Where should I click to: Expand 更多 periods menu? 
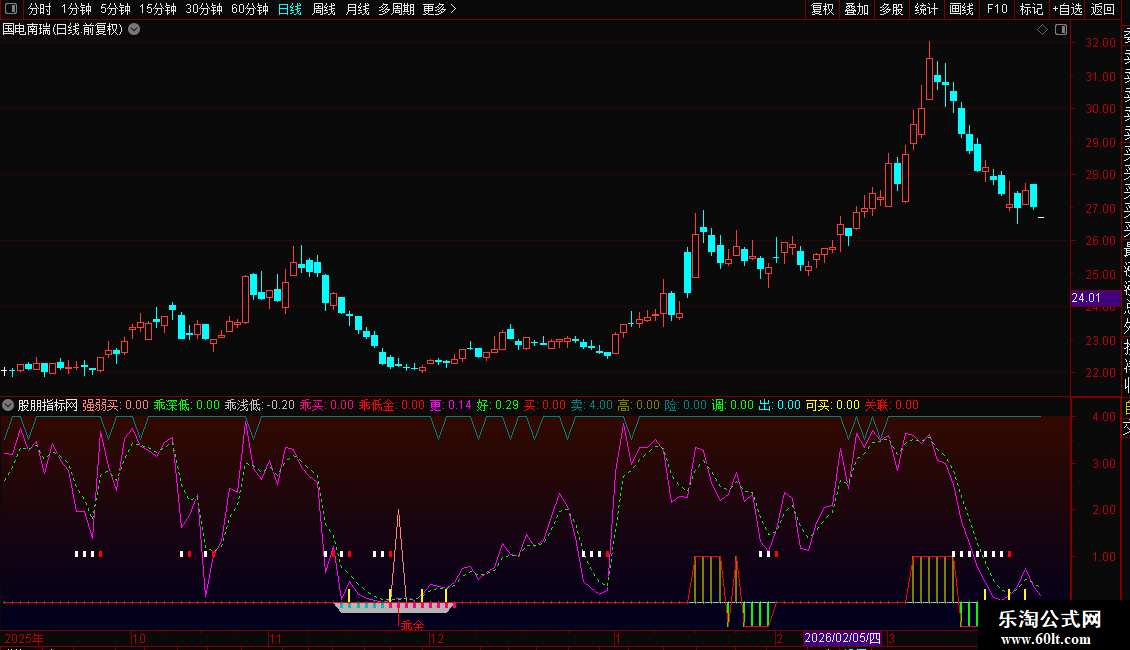(x=439, y=9)
